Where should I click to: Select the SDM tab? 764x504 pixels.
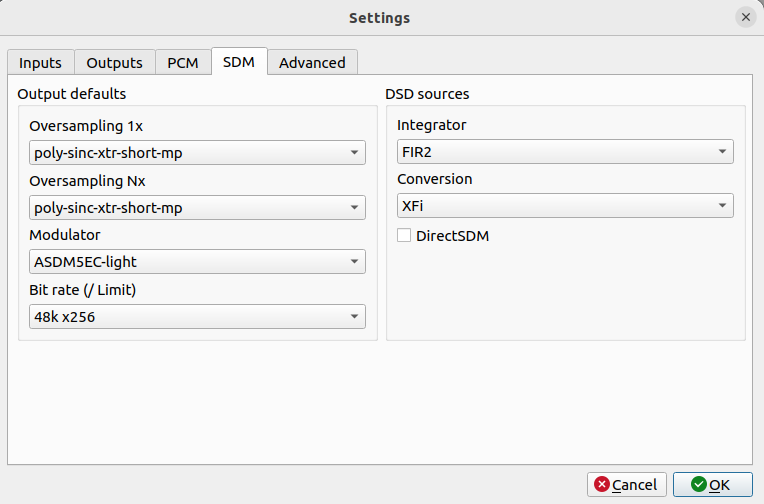[239, 62]
